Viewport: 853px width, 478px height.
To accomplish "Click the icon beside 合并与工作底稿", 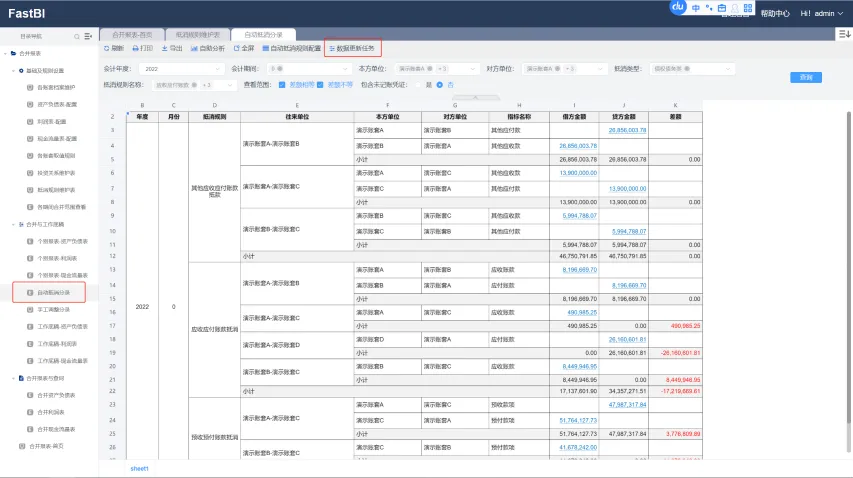I will tap(21, 224).
